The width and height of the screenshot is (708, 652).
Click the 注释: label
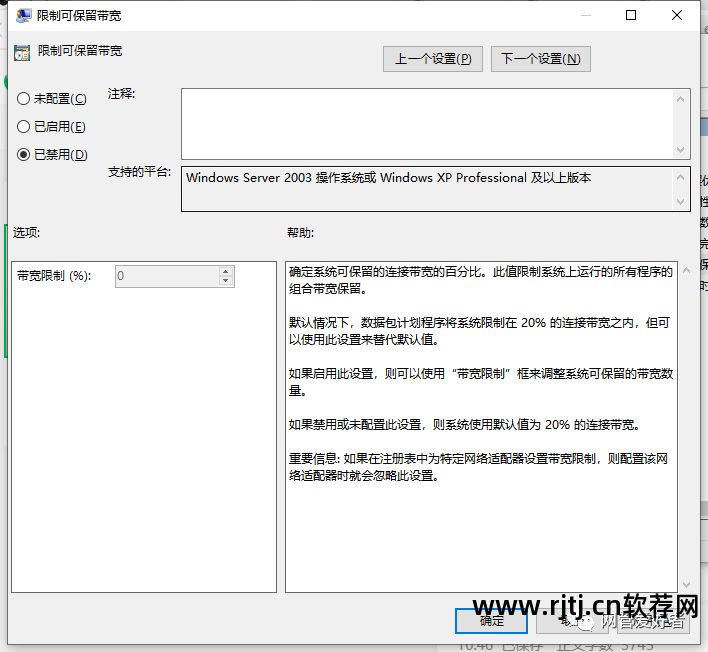click(121, 94)
